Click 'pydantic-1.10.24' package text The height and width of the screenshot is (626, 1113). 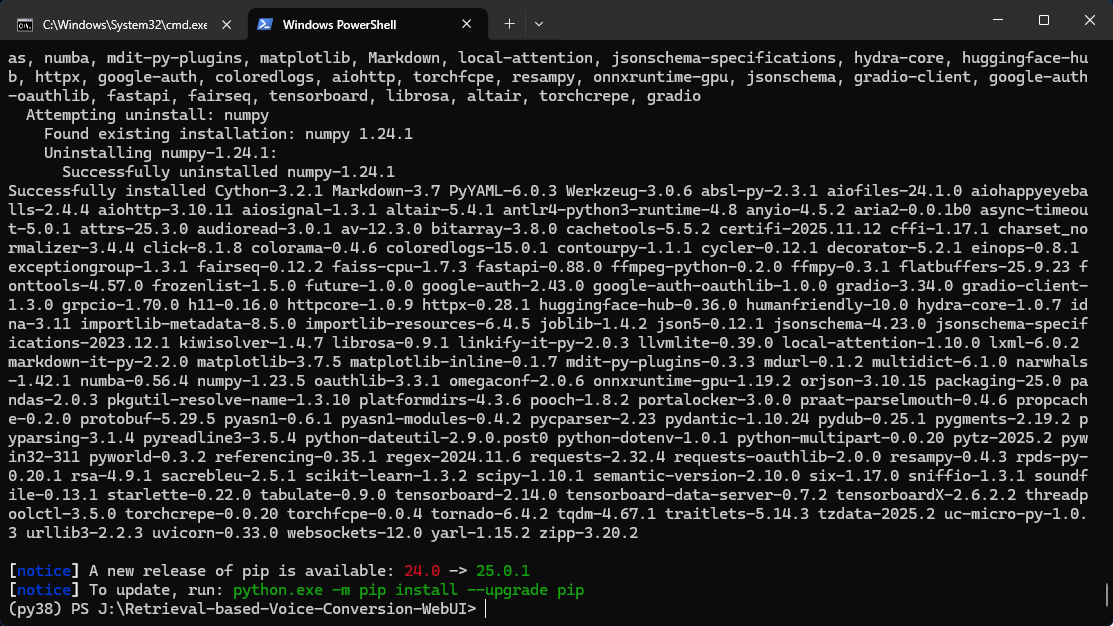click(x=737, y=419)
